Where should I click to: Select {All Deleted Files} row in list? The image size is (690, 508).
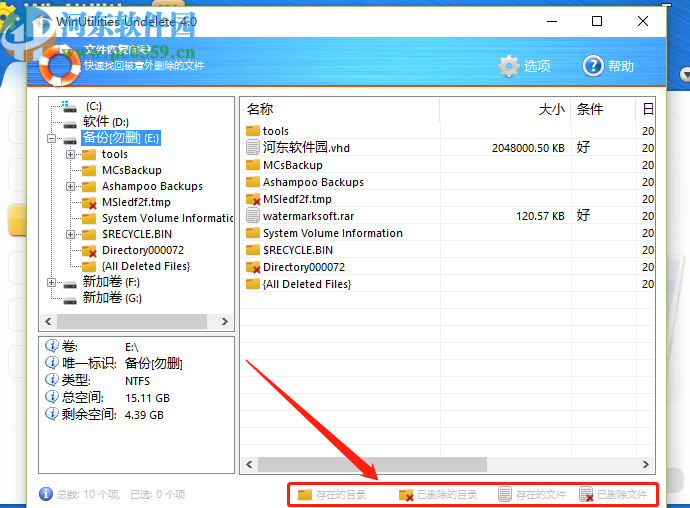pyautogui.click(x=448, y=284)
